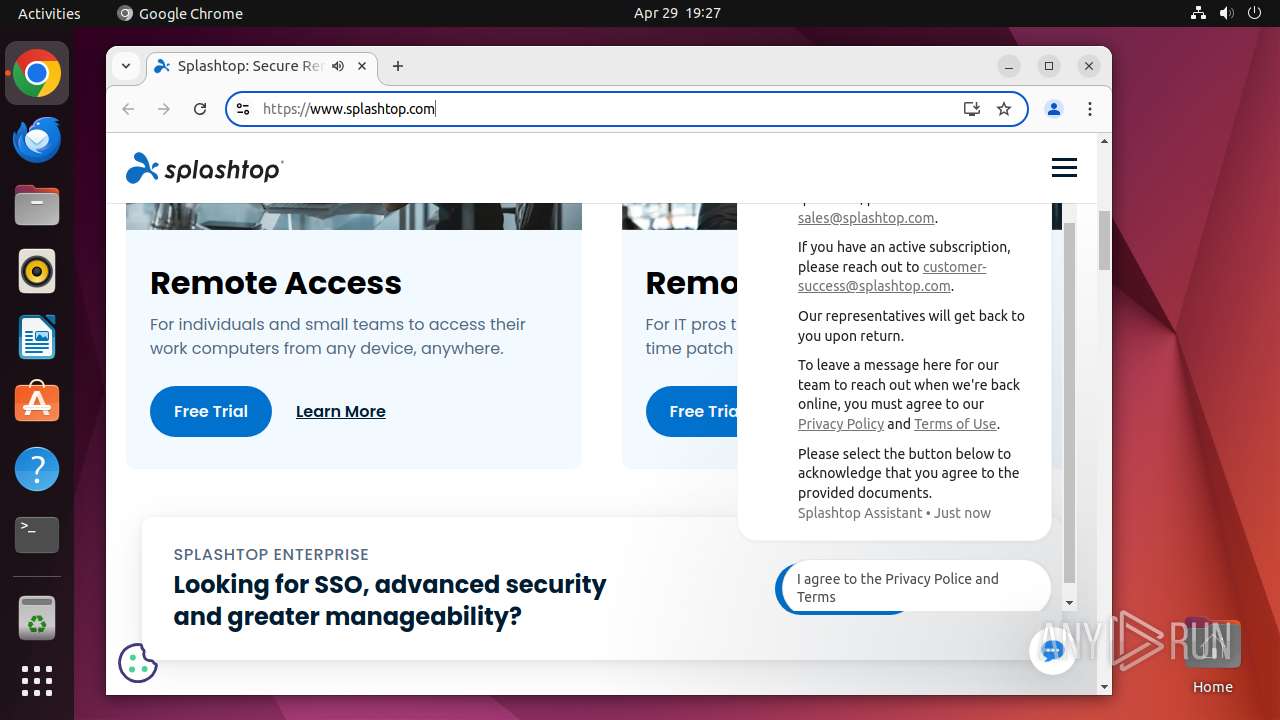This screenshot has height=720, width=1280.
Task: Open the Trash in the dock
Action: click(37, 618)
